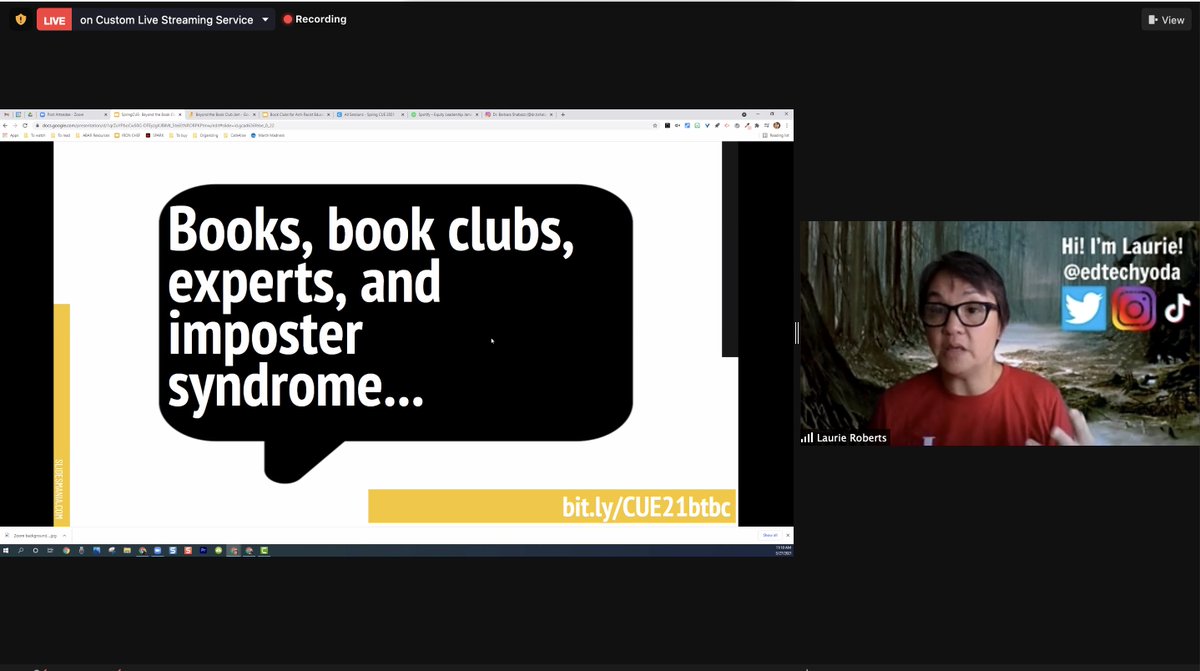Click Show all in the downloads bar

[768, 535]
